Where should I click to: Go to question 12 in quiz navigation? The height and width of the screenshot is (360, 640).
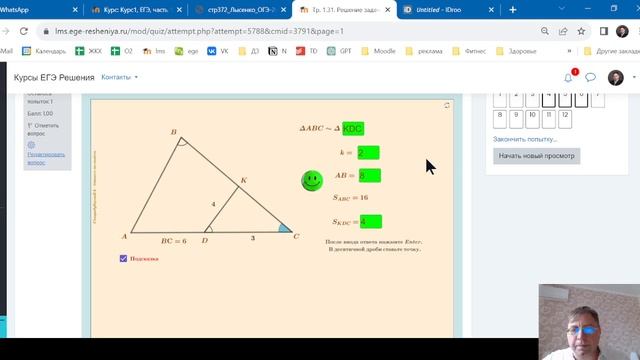[565, 119]
